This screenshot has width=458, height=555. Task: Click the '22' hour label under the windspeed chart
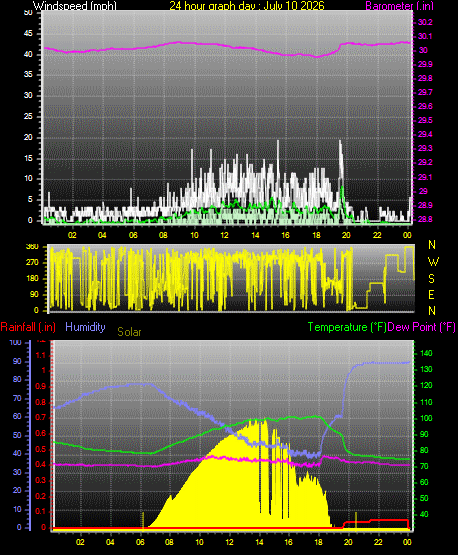tap(377, 235)
